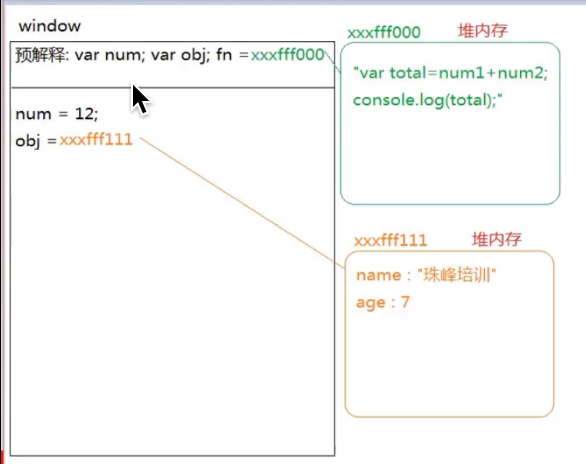This screenshot has width=586, height=464.
Task: Click the orange 'xxxfff111' value beside obj
Action: (x=96, y=140)
